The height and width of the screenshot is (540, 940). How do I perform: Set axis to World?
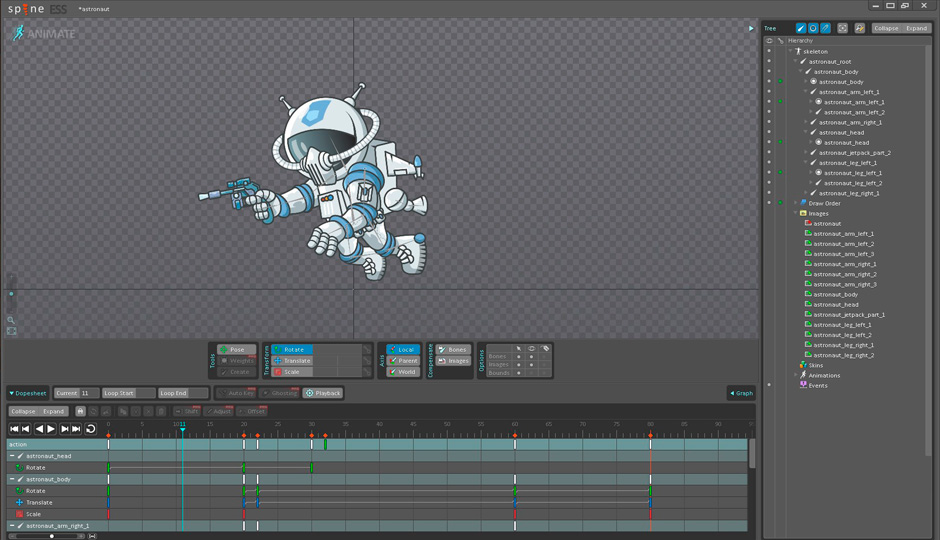(403, 372)
